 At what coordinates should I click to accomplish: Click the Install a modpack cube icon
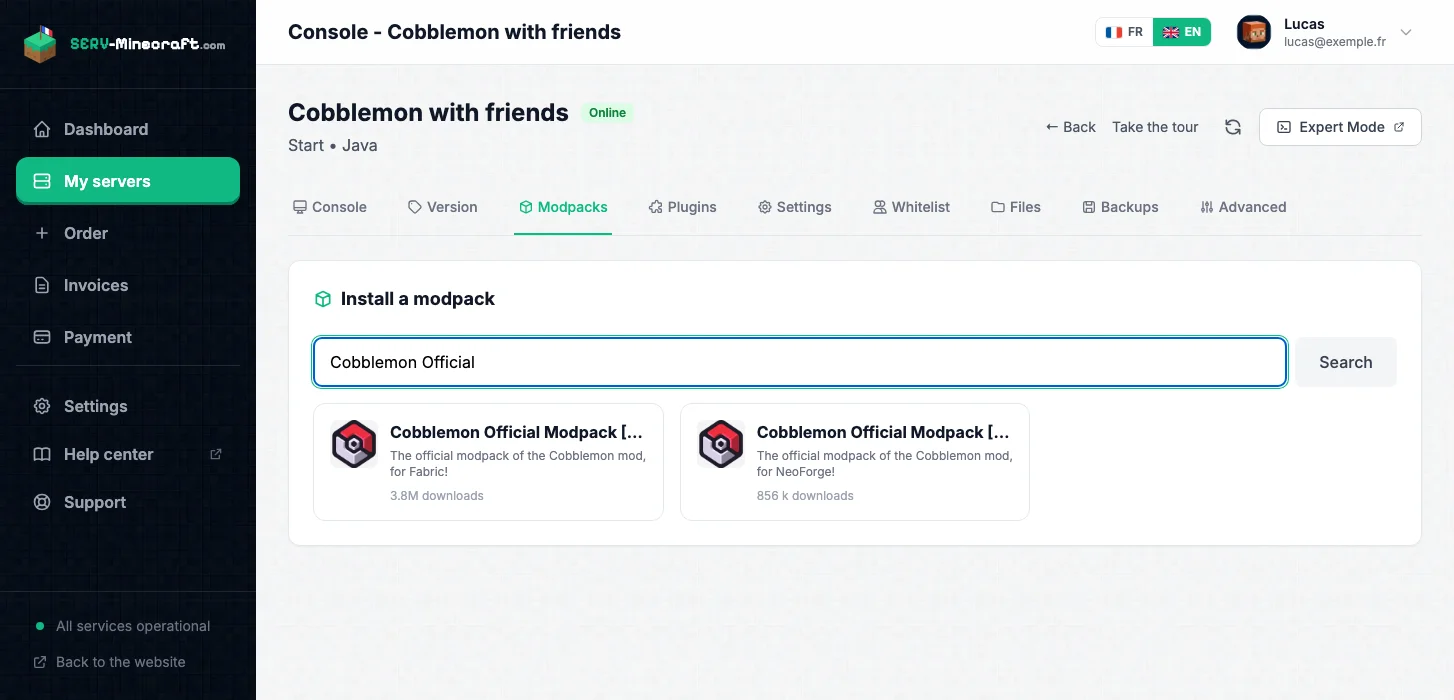pyautogui.click(x=323, y=299)
